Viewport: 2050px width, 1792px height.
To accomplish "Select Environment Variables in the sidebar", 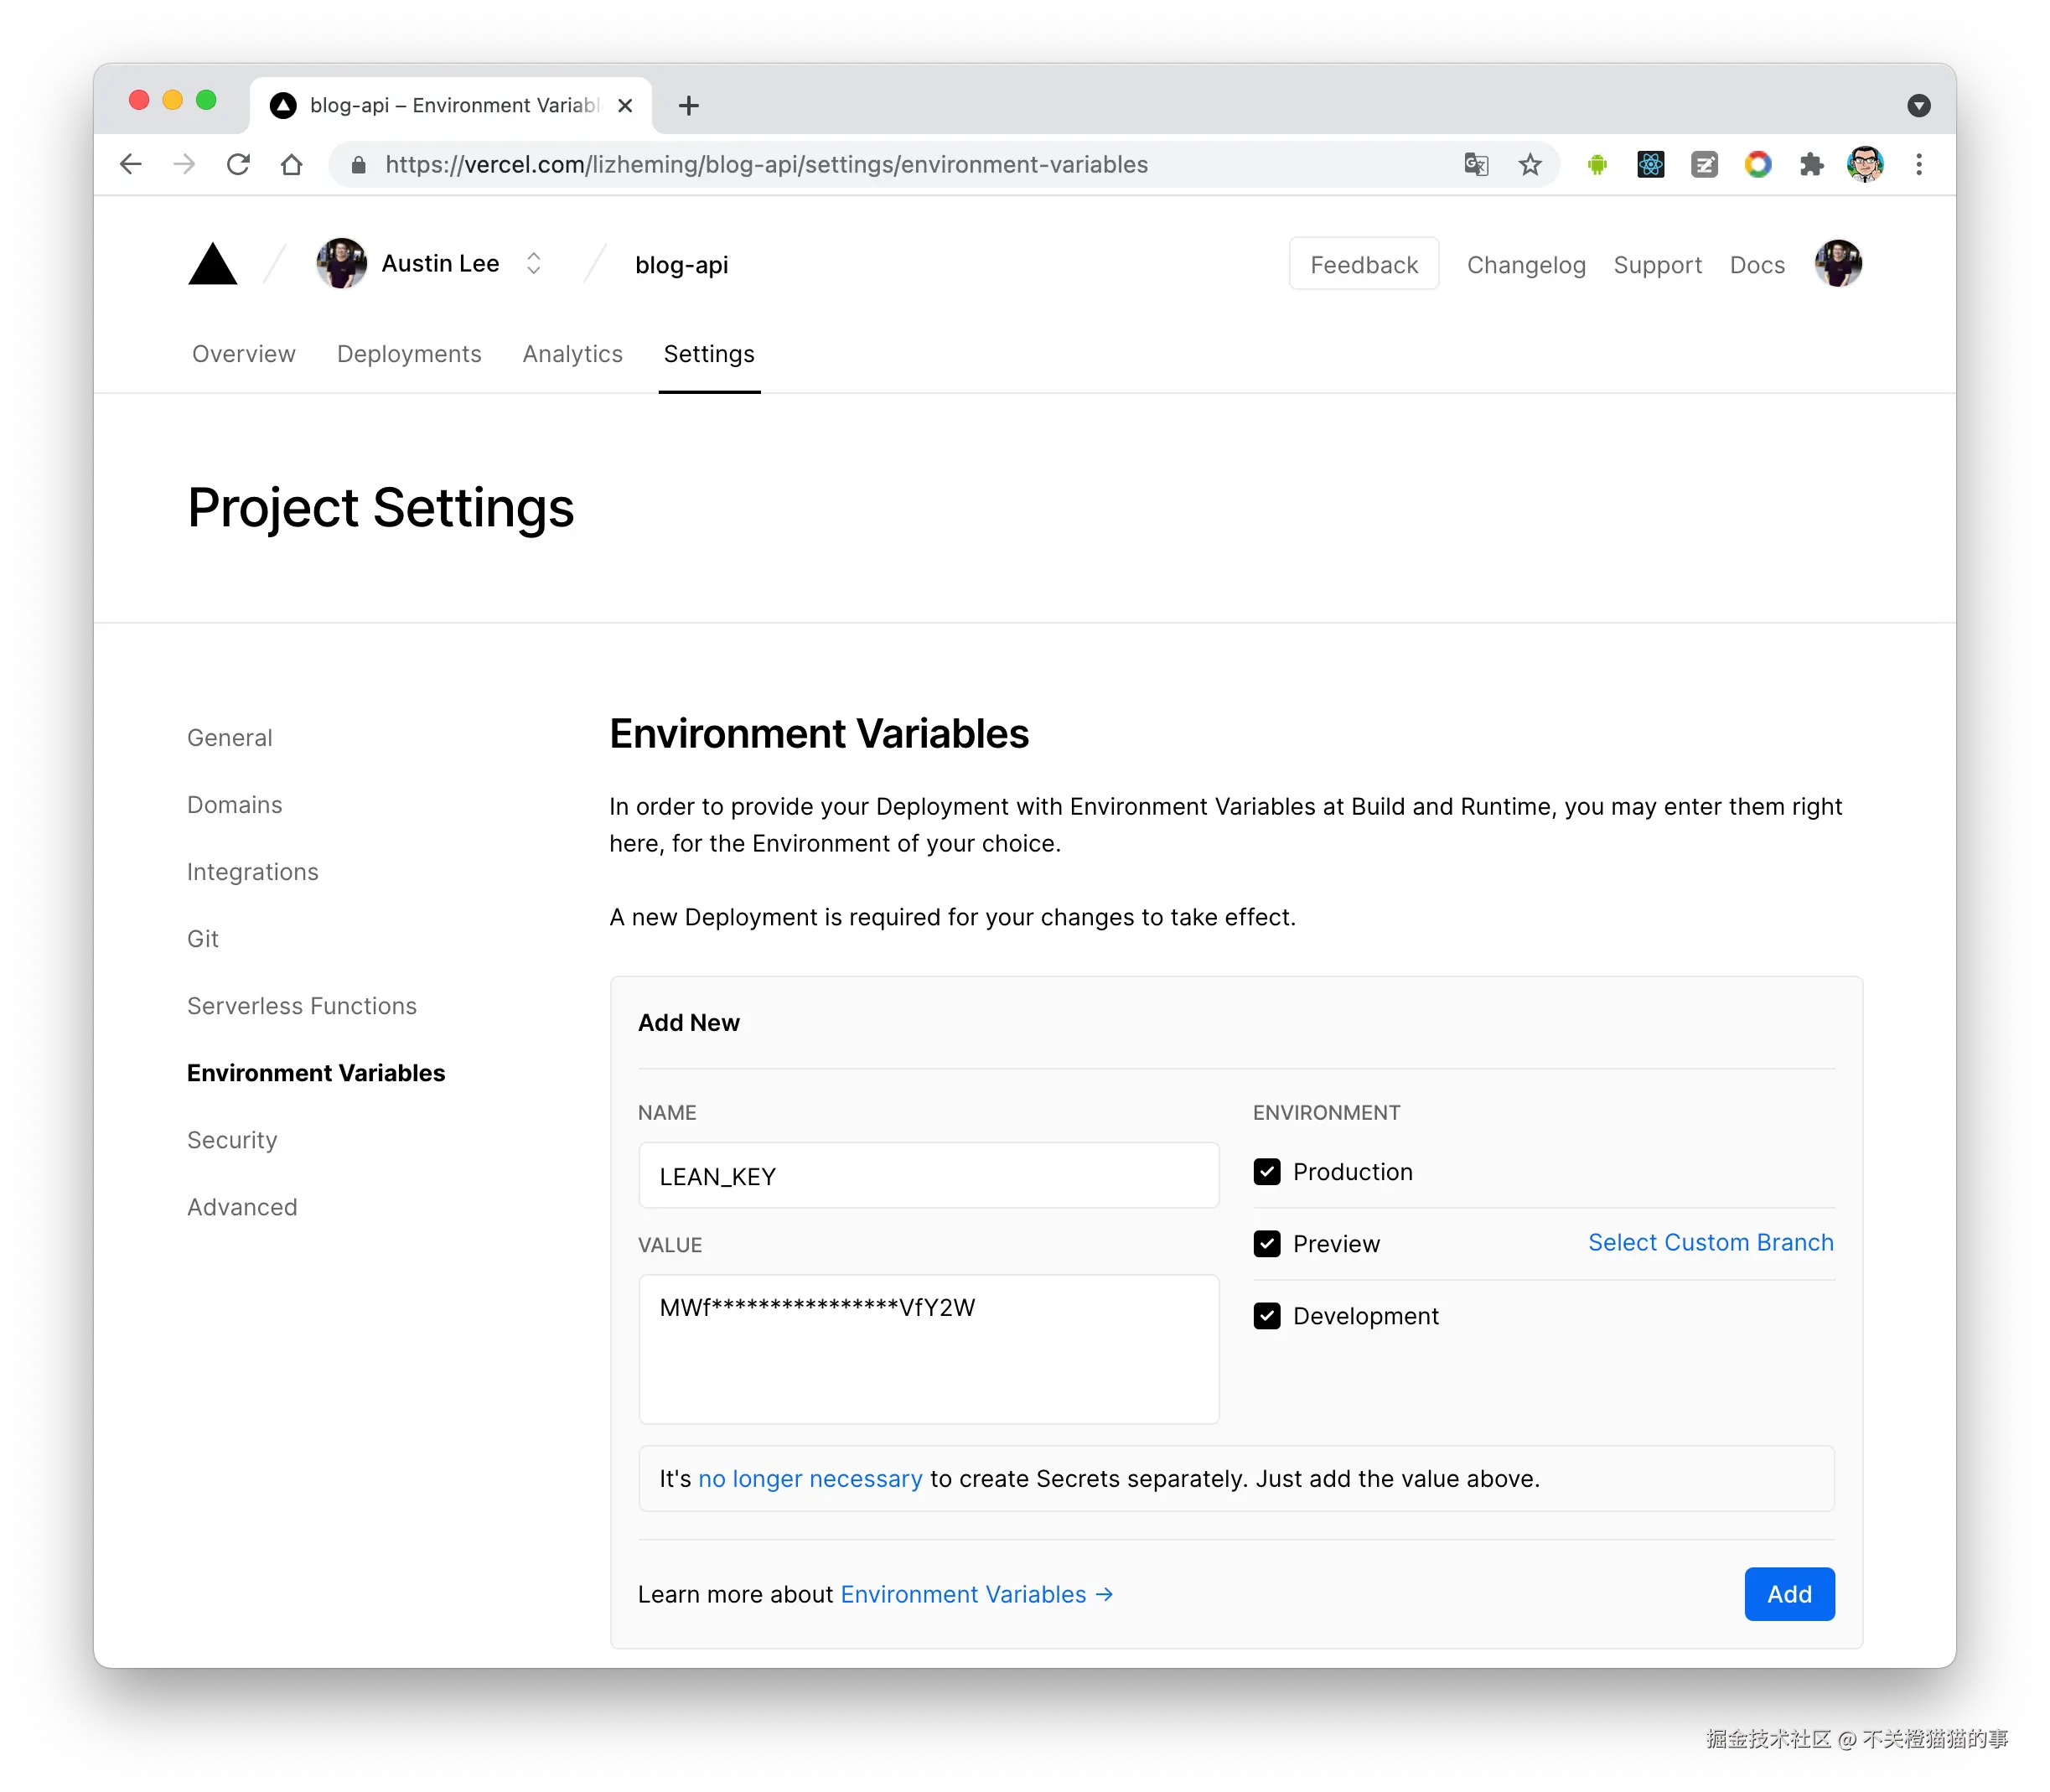I will pyautogui.click(x=316, y=1073).
